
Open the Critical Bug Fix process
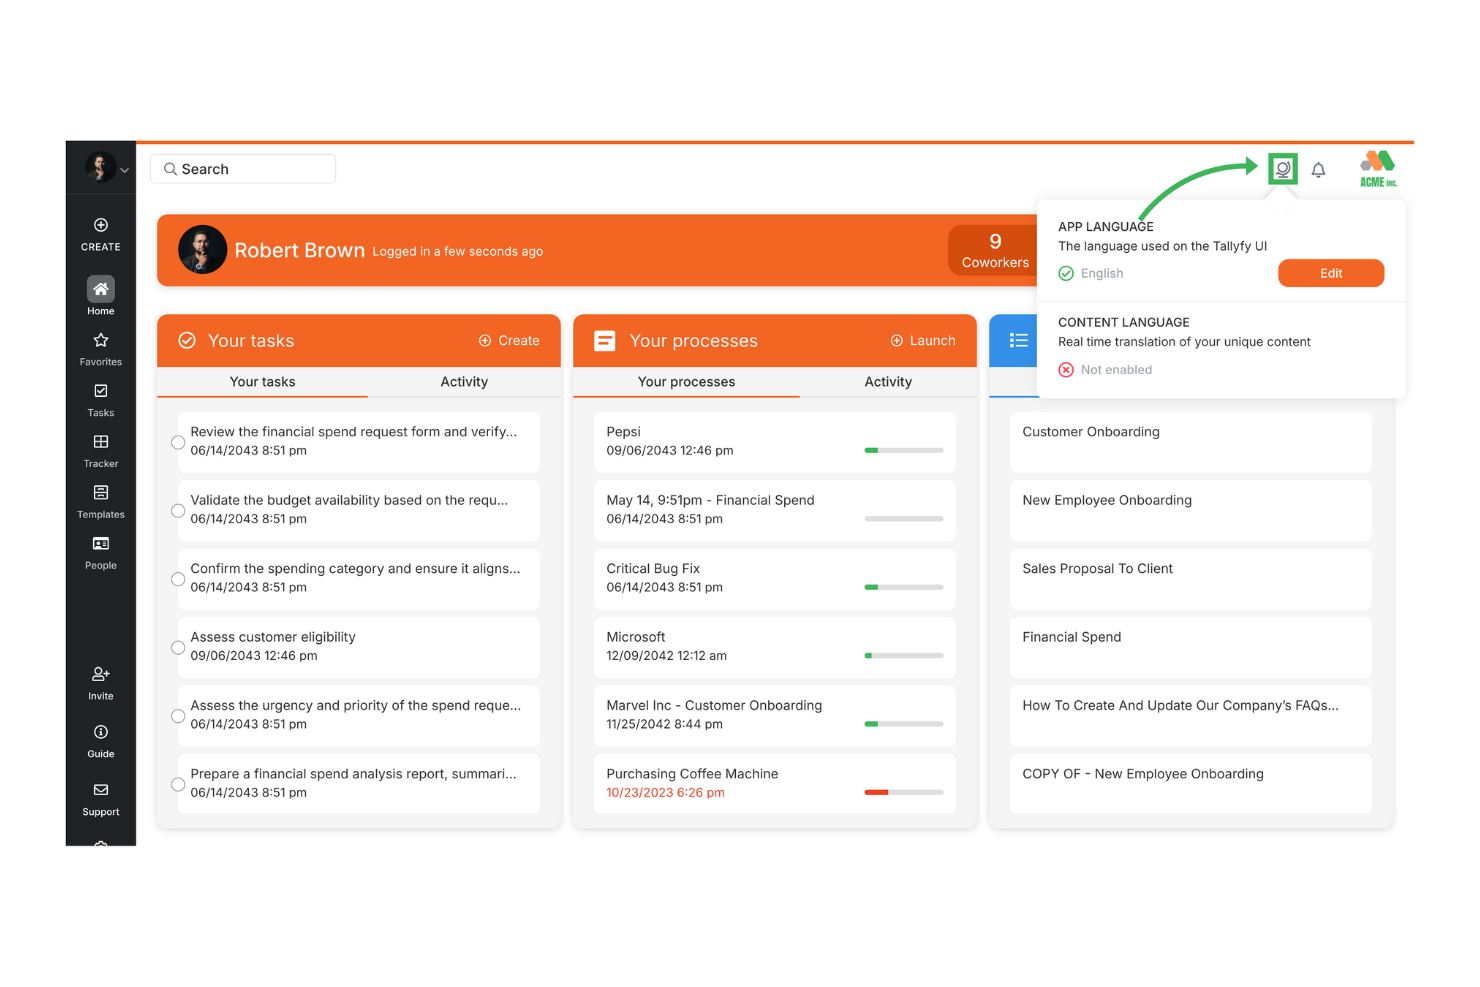tap(774, 579)
